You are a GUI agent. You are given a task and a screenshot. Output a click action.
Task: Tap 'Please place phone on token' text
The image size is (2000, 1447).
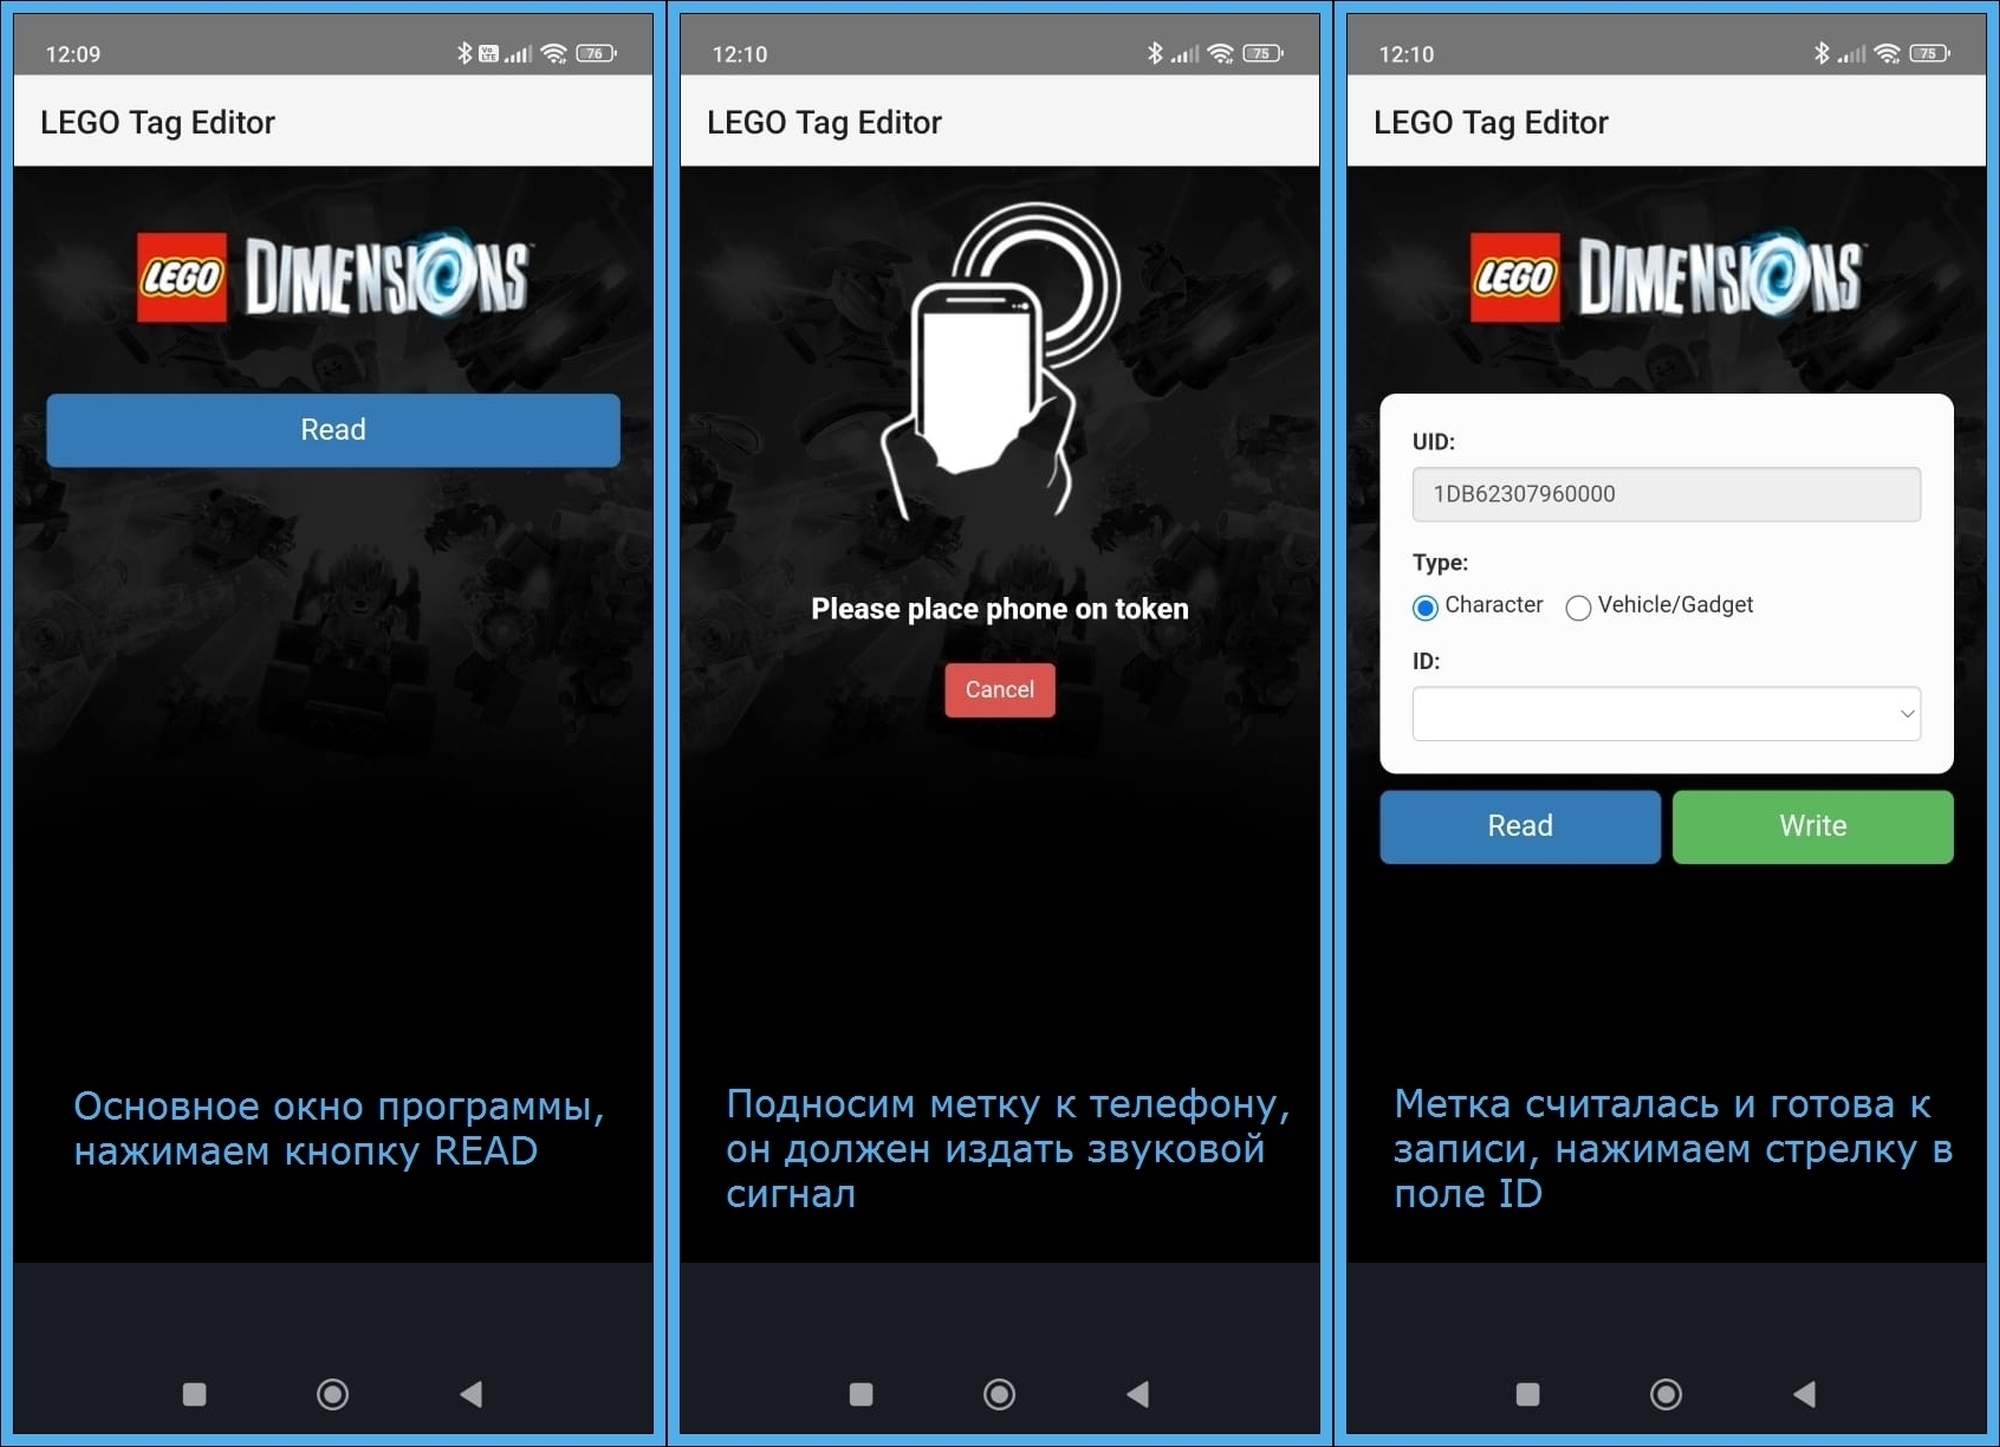point(1000,609)
